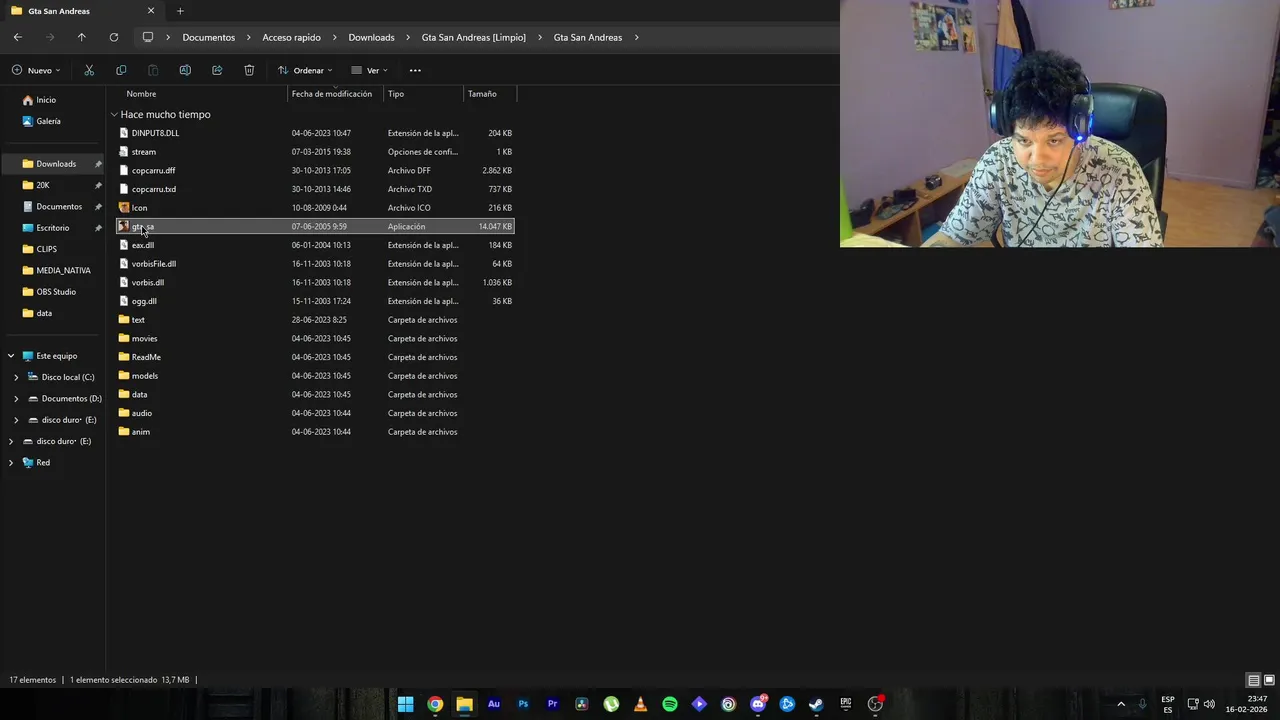Sort by Fecha de modificación column header

tap(332, 94)
